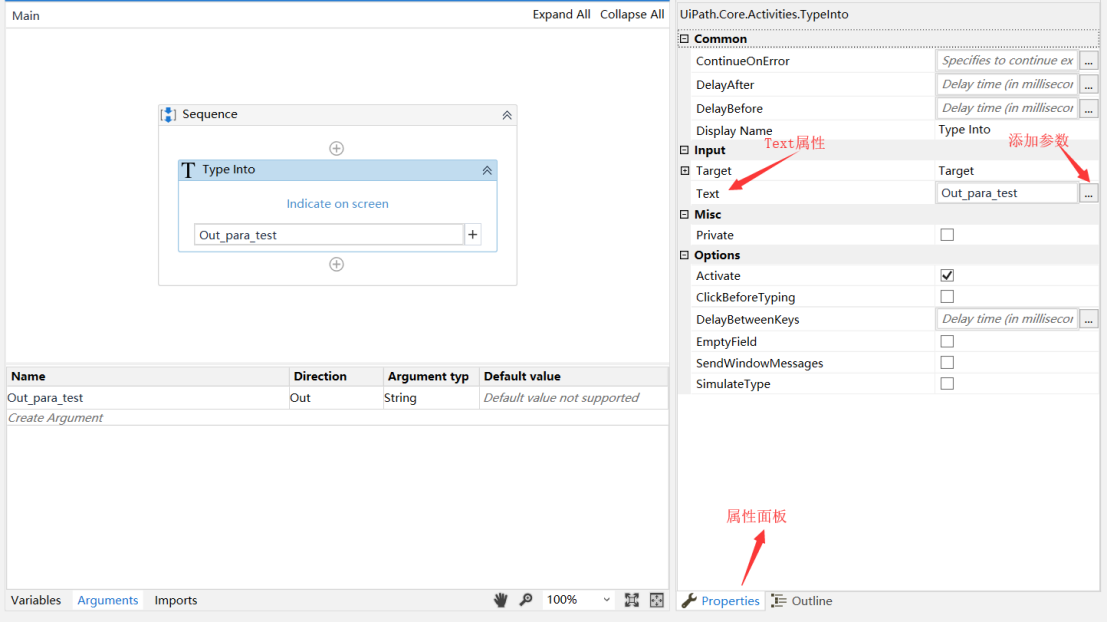Viewport: 1108px width, 622px height.
Task: Open DelayBefore expression editor ellipsis
Action: pyautogui.click(x=1089, y=109)
